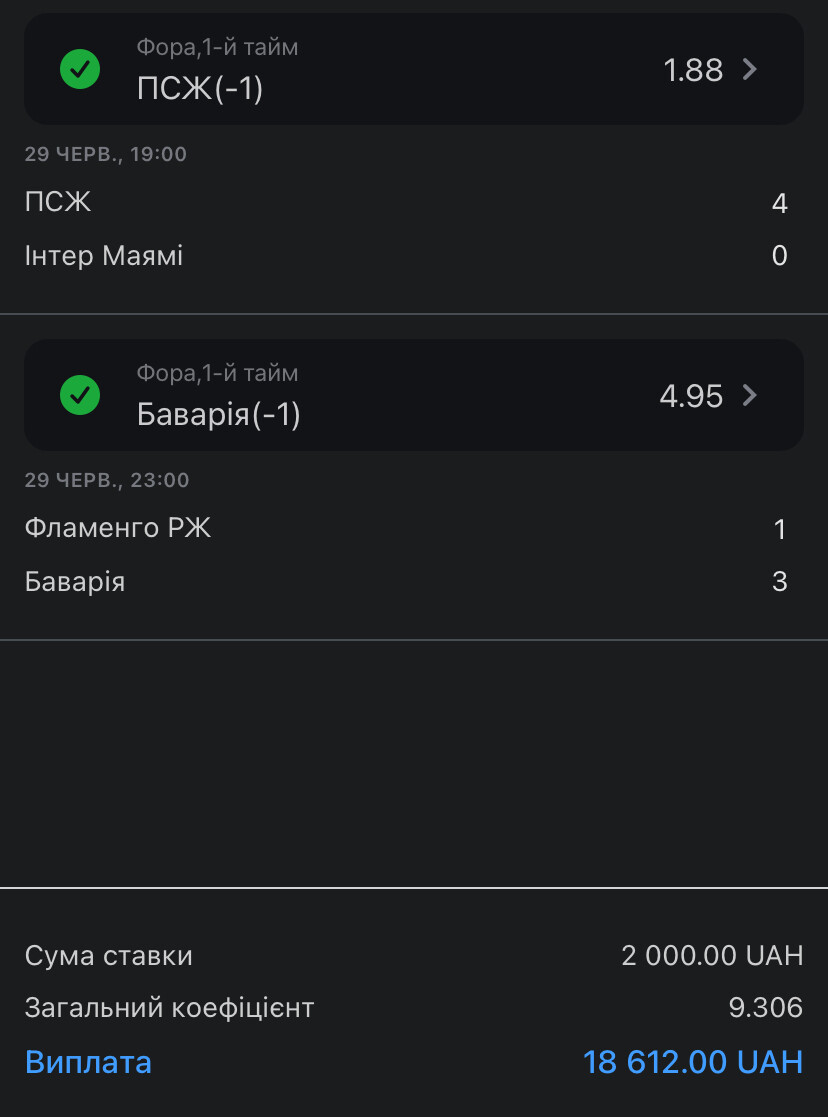Tap the Баварія score of 3
Image resolution: width=828 pixels, height=1117 pixels.
[780, 581]
